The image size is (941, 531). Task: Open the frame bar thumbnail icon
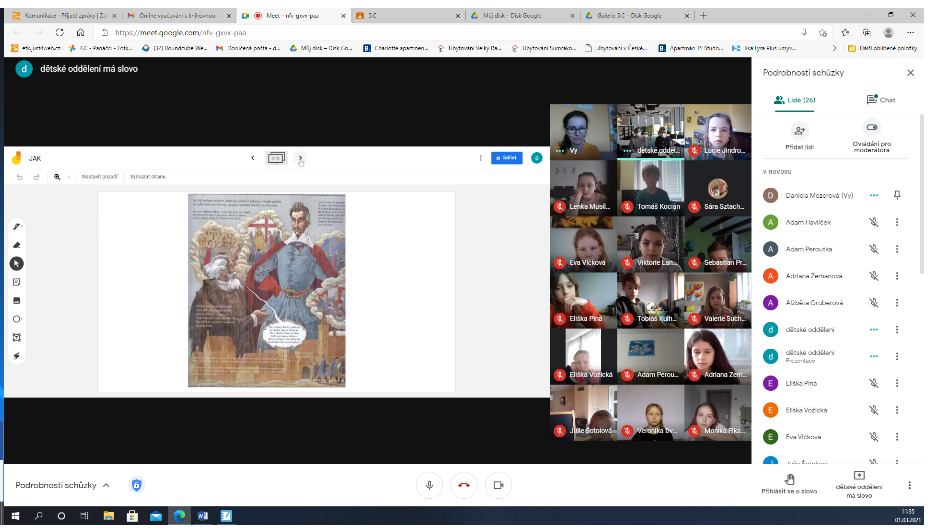pos(276,158)
